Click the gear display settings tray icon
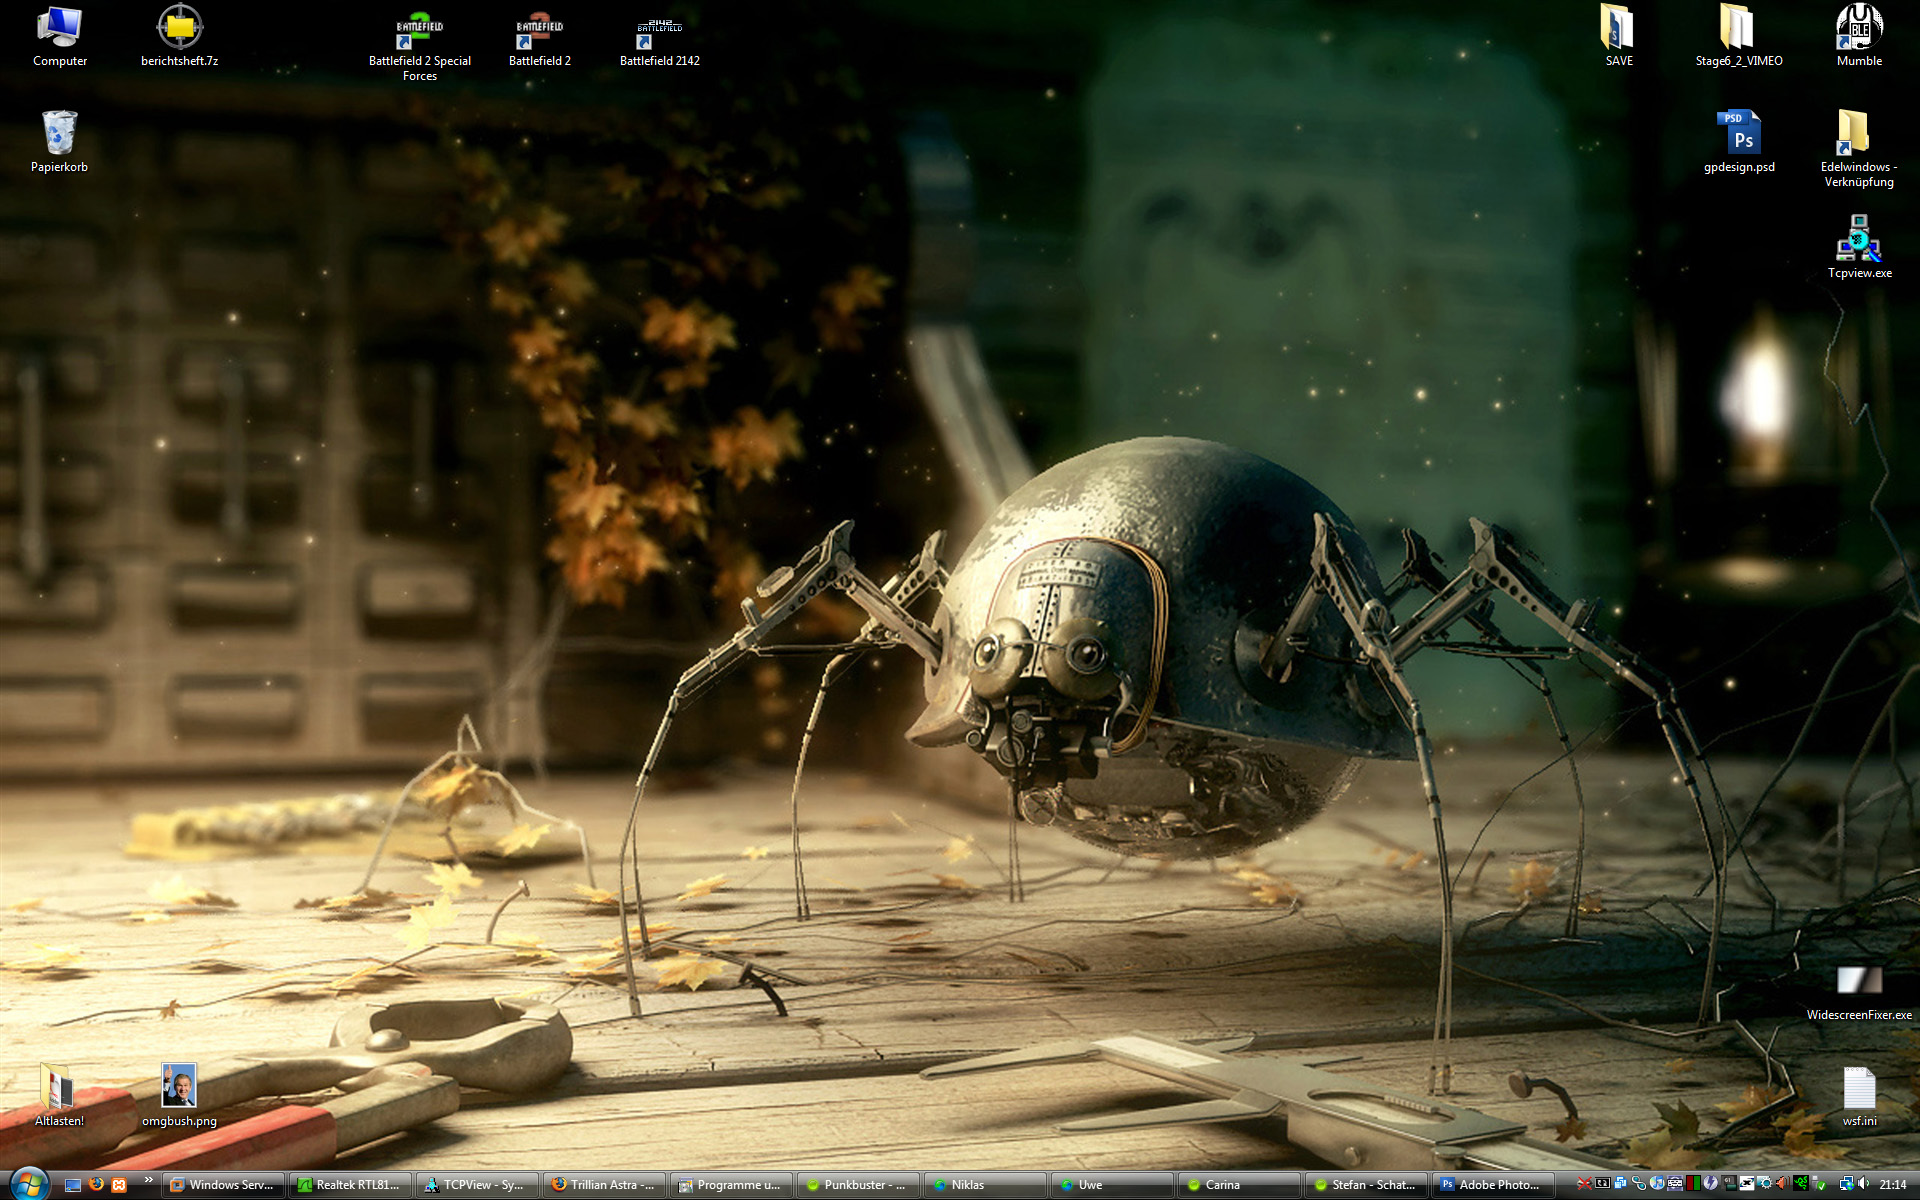 coord(1765,1183)
